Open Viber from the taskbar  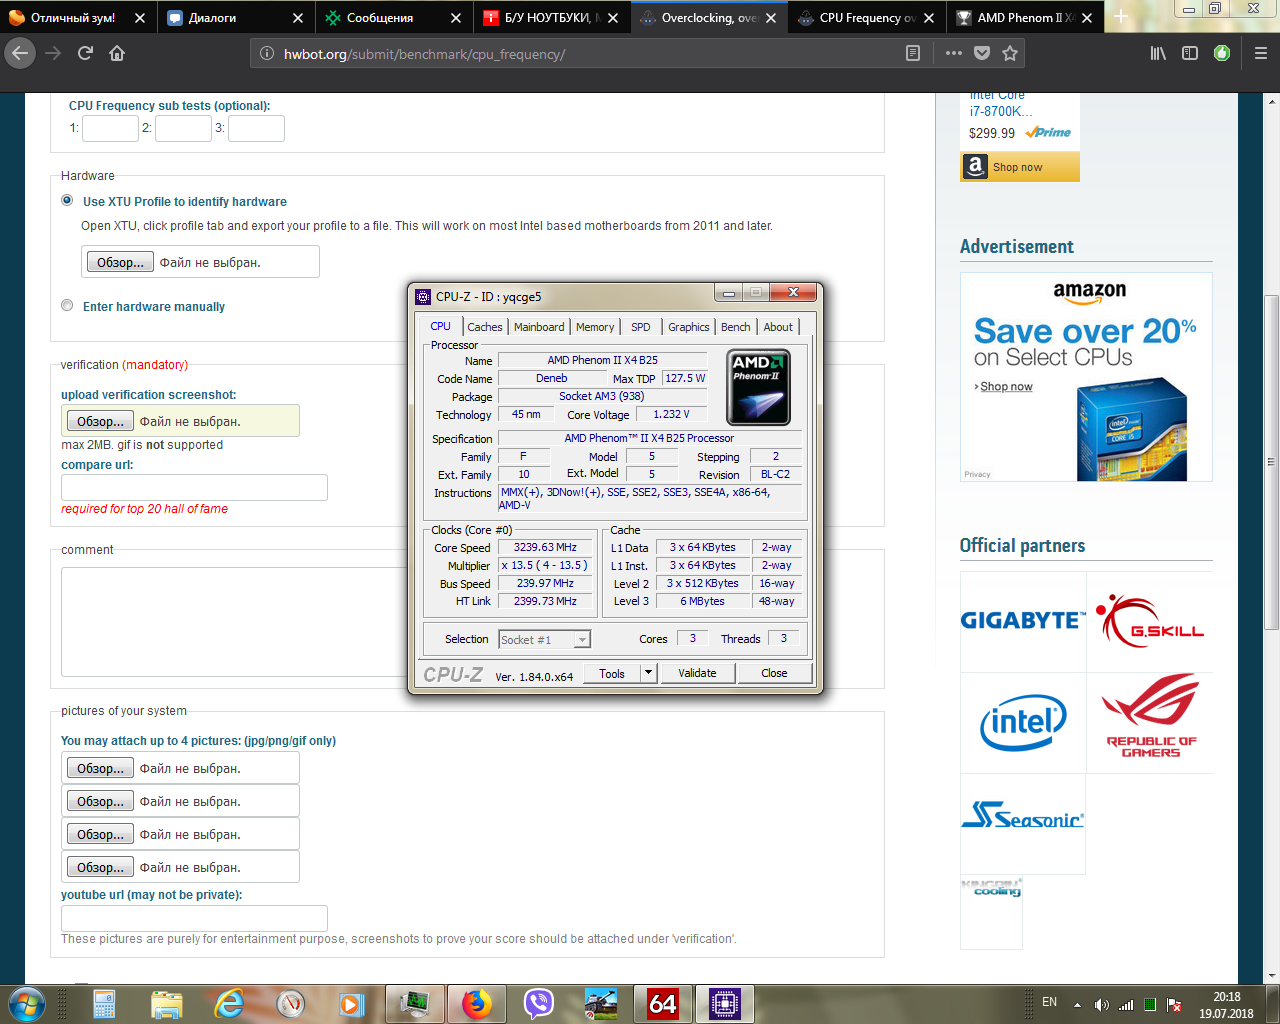click(x=539, y=1003)
